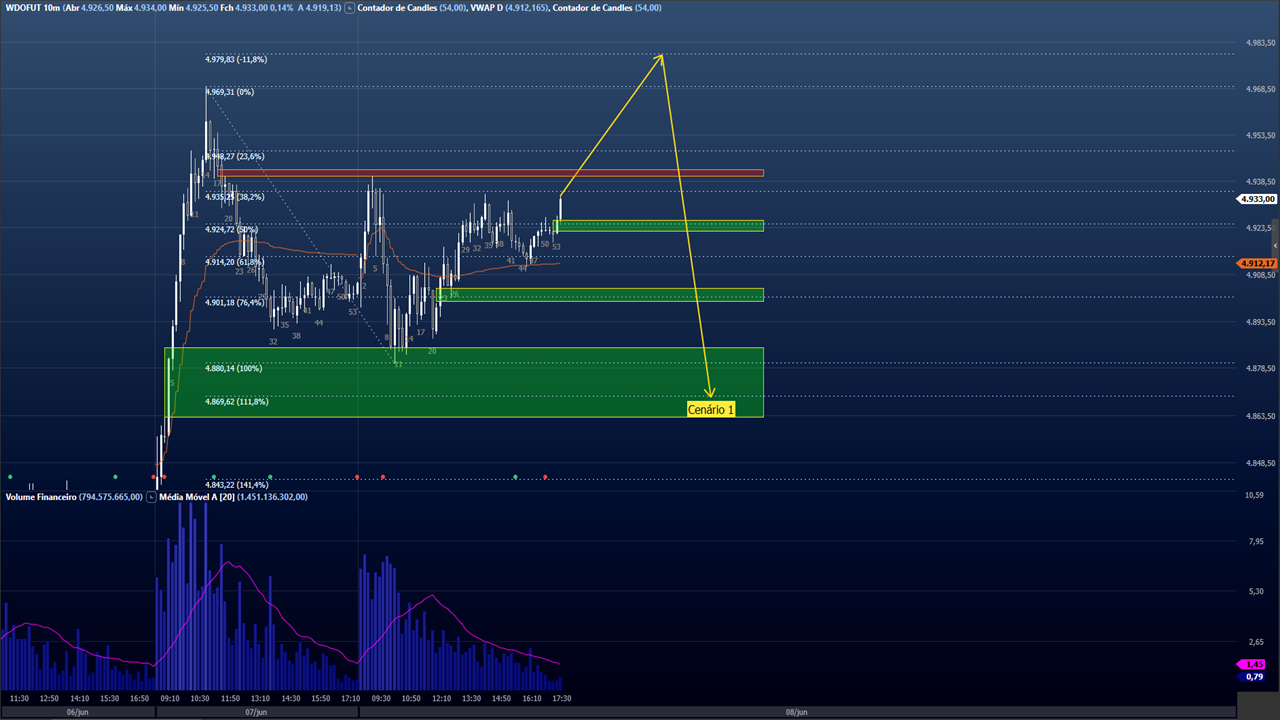Select the Fibonacci 4.843,22 (141,4%) level label
Viewport: 1280px width, 720px height.
point(237,484)
